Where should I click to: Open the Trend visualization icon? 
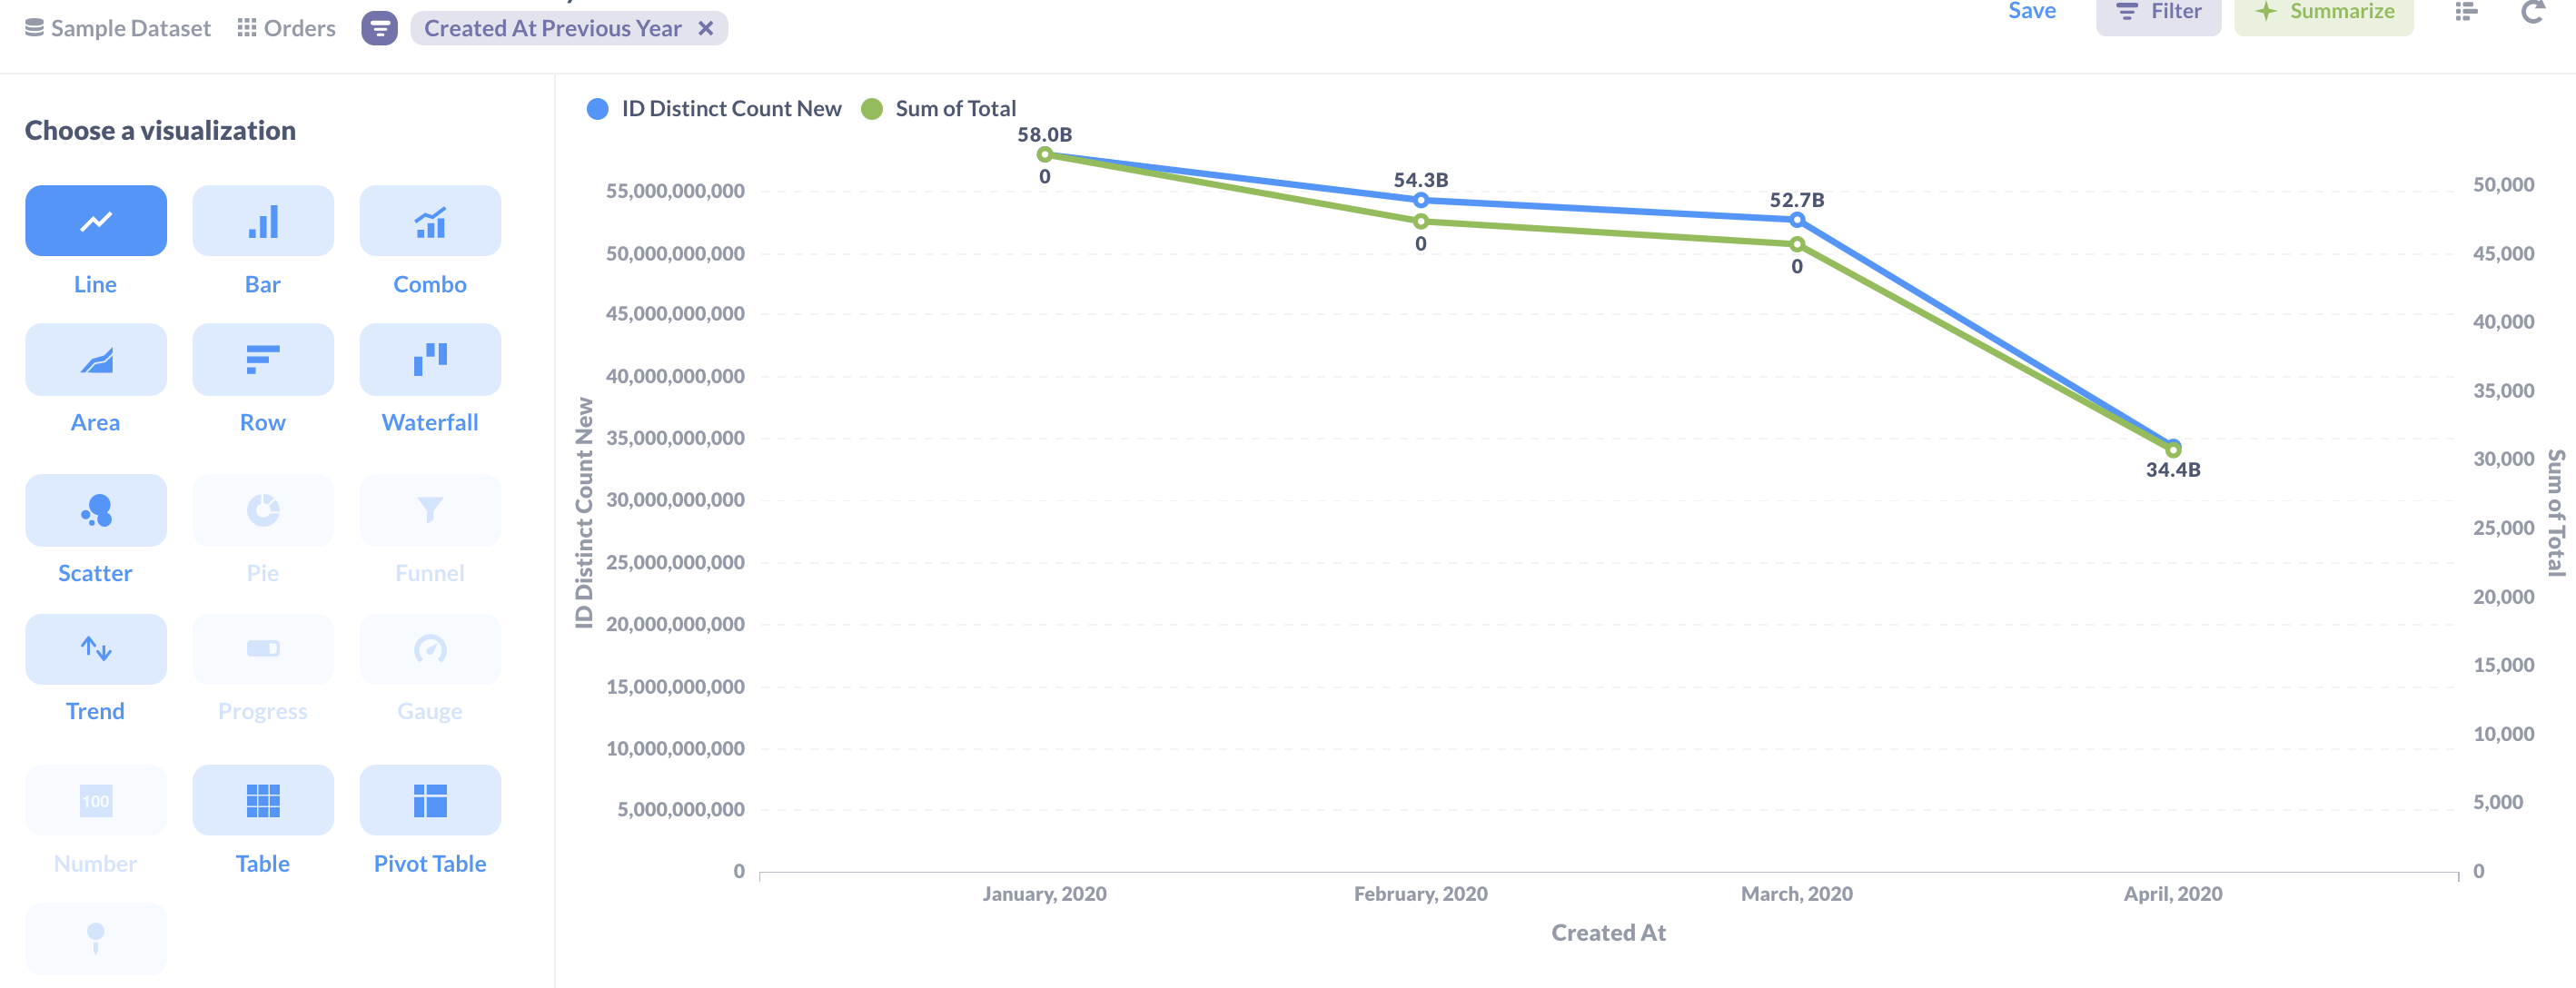click(x=95, y=648)
